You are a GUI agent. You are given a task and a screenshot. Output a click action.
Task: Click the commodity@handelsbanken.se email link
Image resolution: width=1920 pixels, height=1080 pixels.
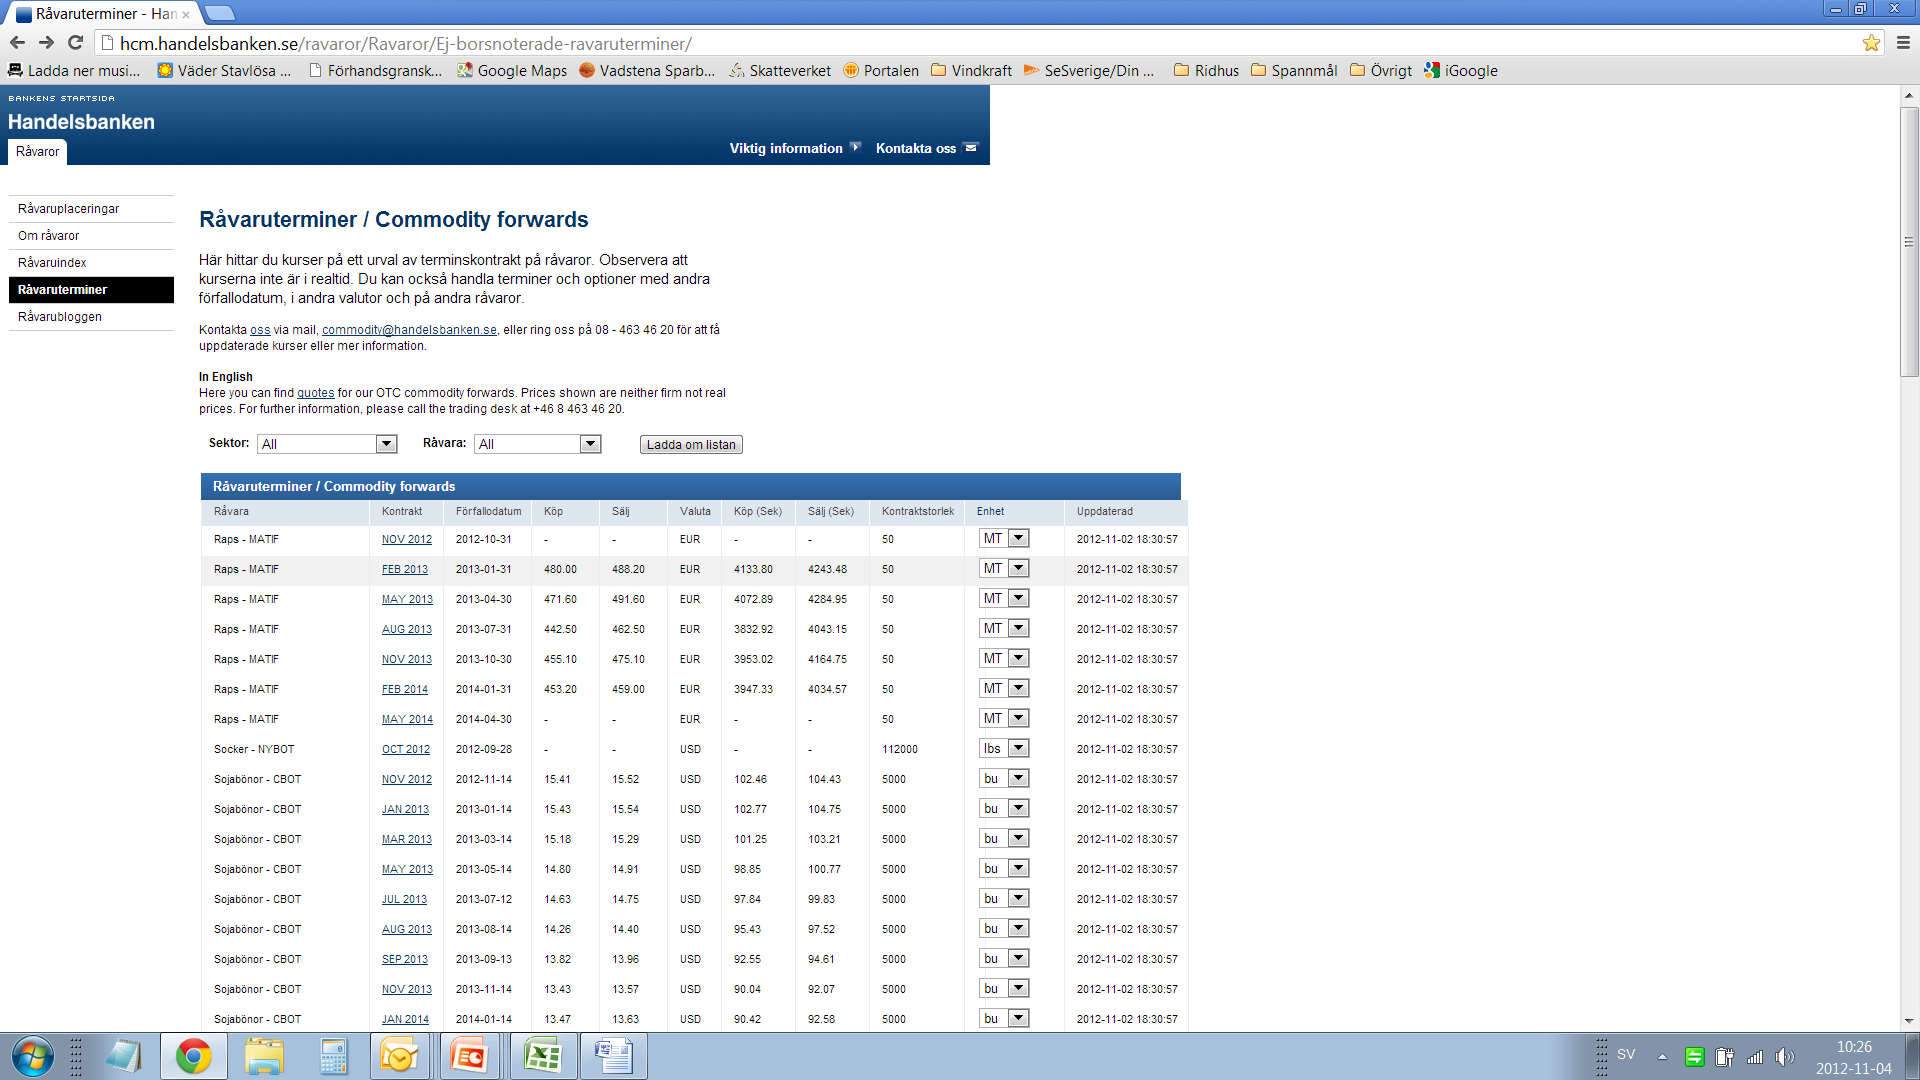409,330
